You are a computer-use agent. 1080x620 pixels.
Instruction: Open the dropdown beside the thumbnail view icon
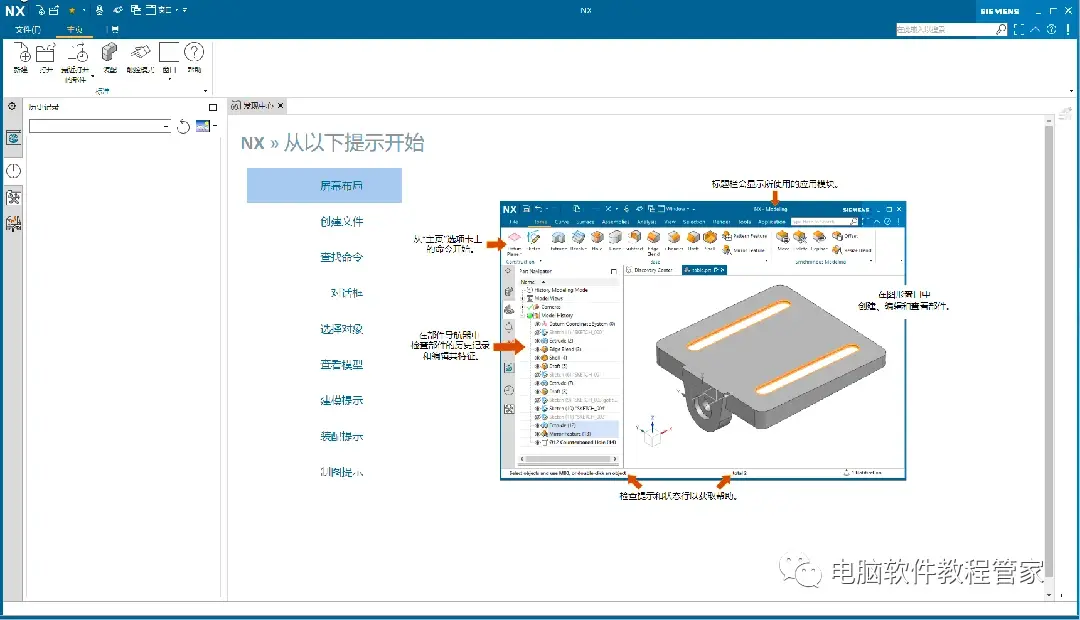pyautogui.click(x=215, y=126)
